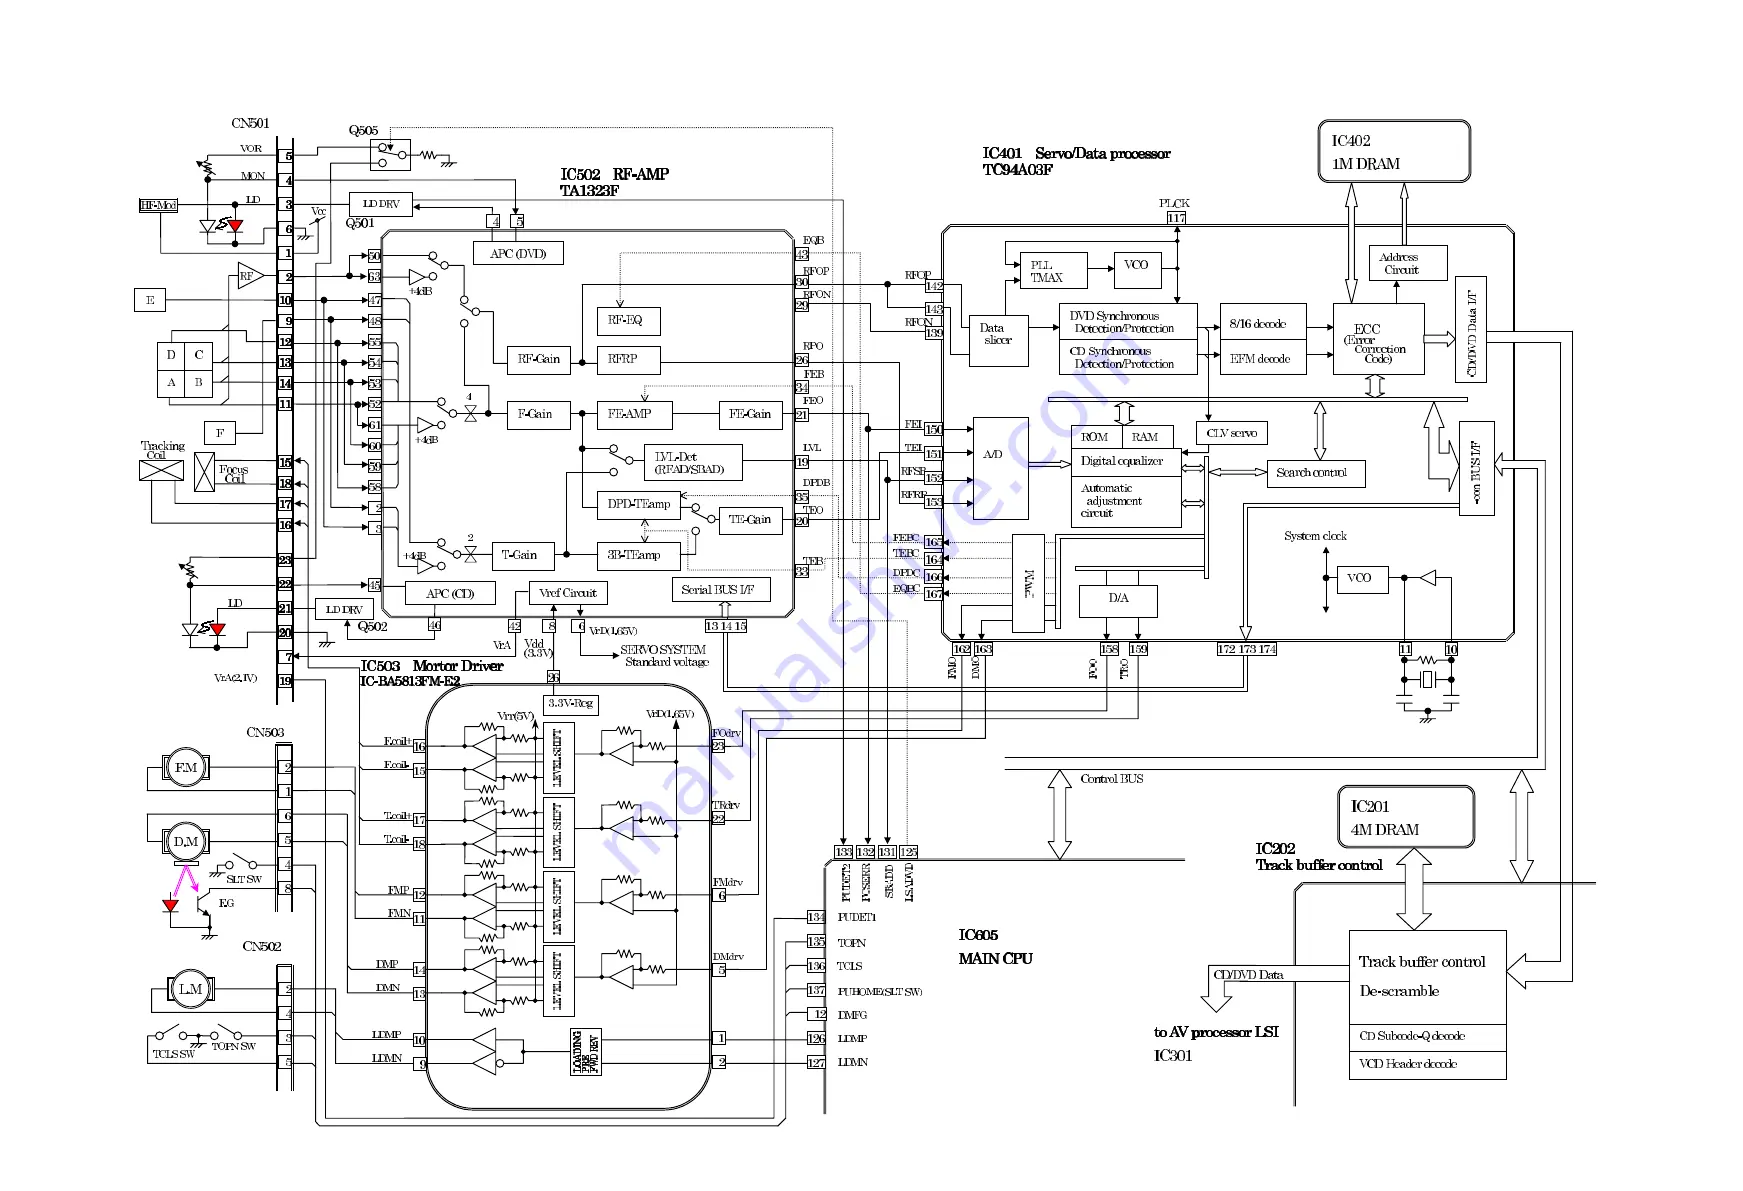Click the Digital equalizer block
The width and height of the screenshot is (1743, 1191).
pyautogui.click(x=1126, y=461)
